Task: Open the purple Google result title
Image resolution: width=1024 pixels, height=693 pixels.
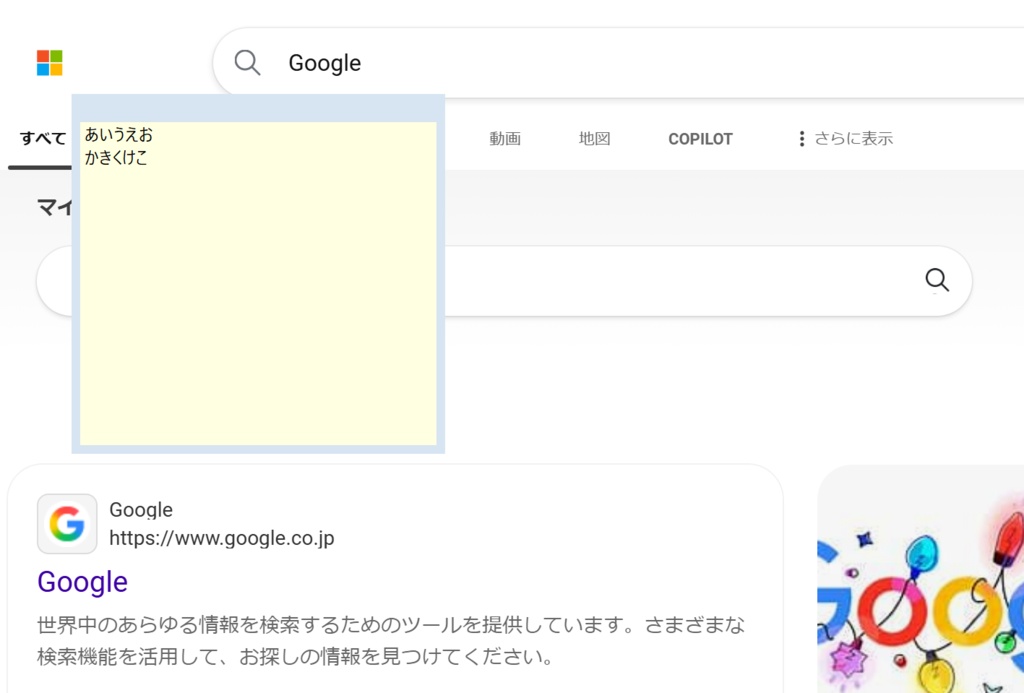Action: 82,581
